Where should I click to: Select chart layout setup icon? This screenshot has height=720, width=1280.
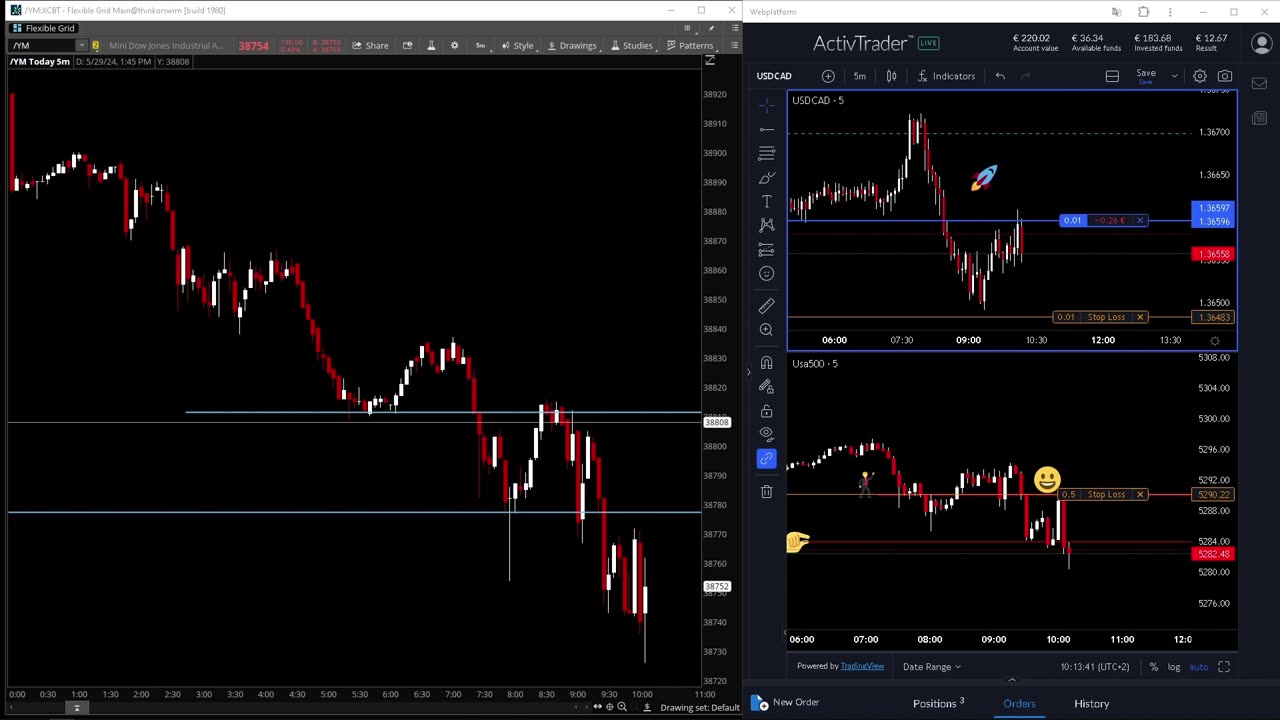click(1112, 76)
